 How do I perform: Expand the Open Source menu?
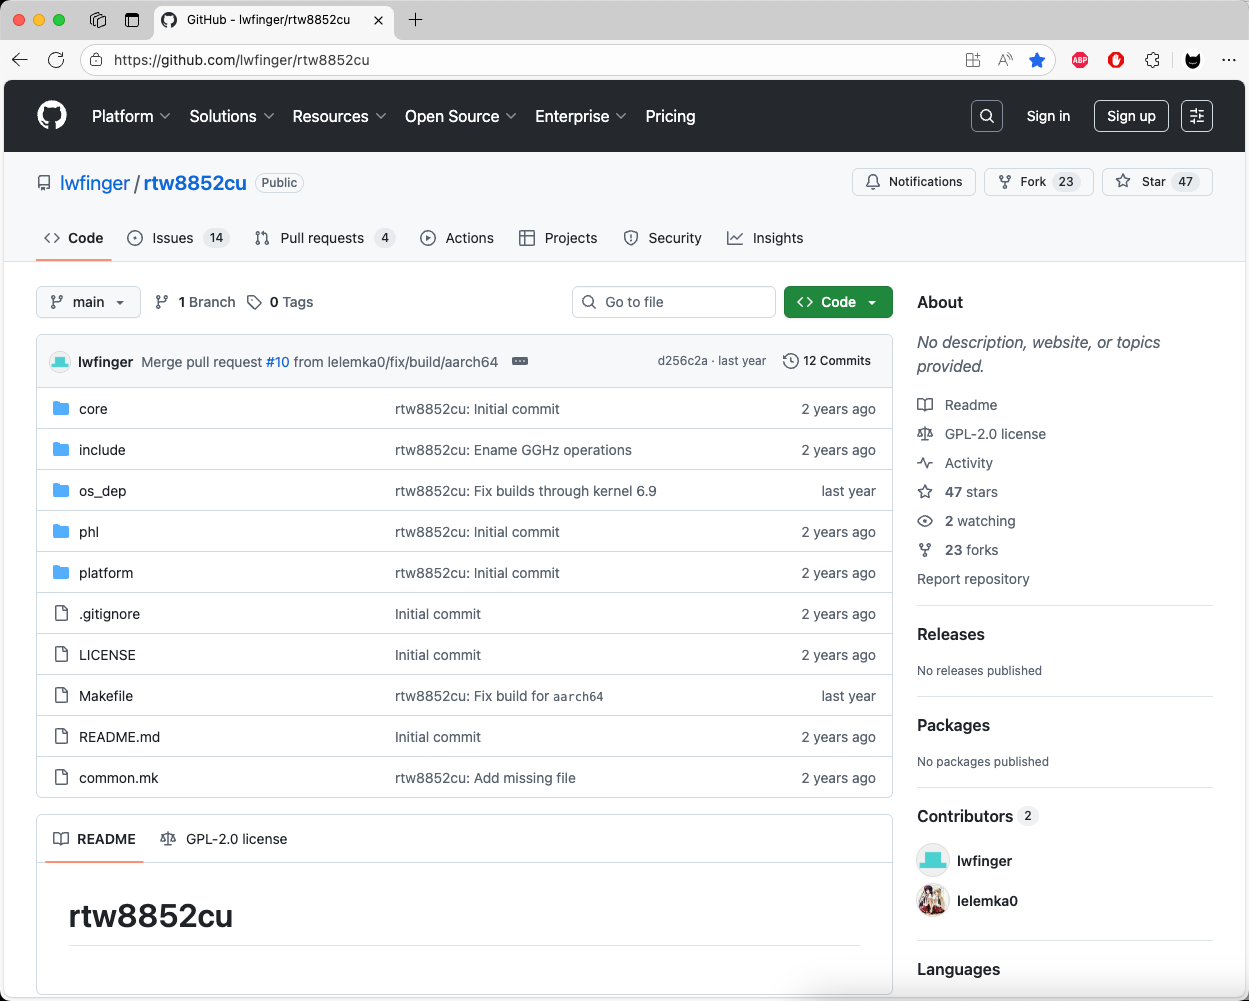coord(461,116)
